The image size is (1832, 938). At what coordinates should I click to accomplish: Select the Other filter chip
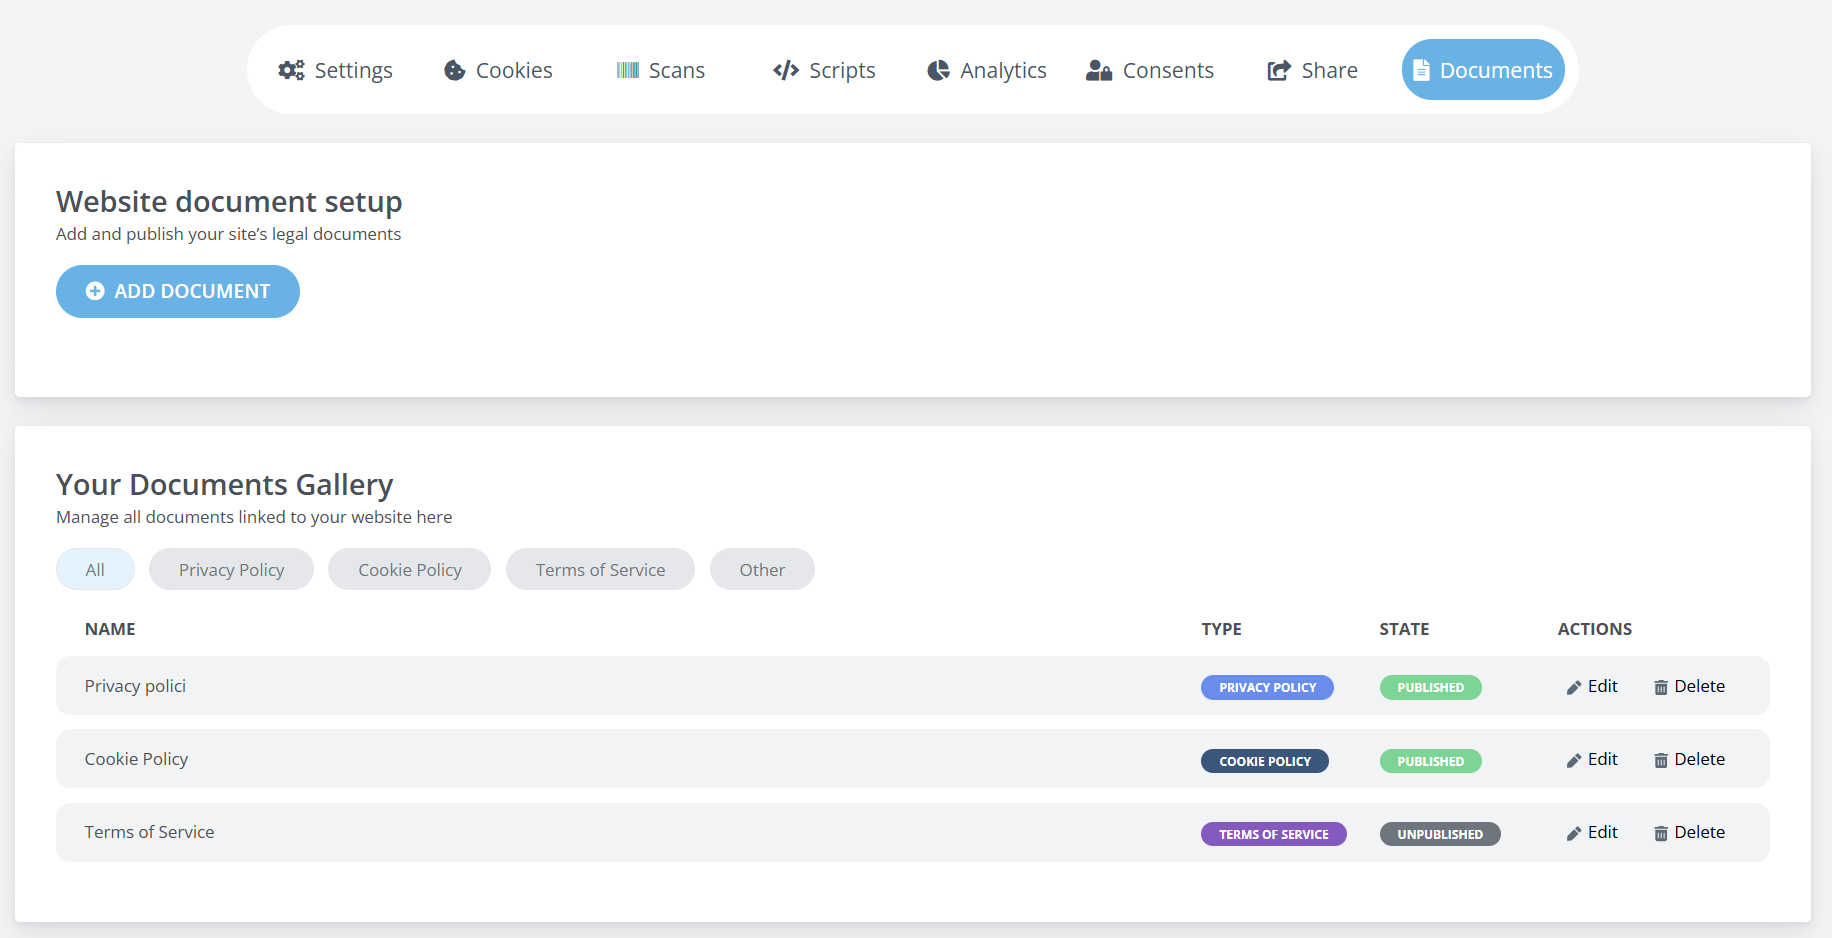tap(762, 570)
